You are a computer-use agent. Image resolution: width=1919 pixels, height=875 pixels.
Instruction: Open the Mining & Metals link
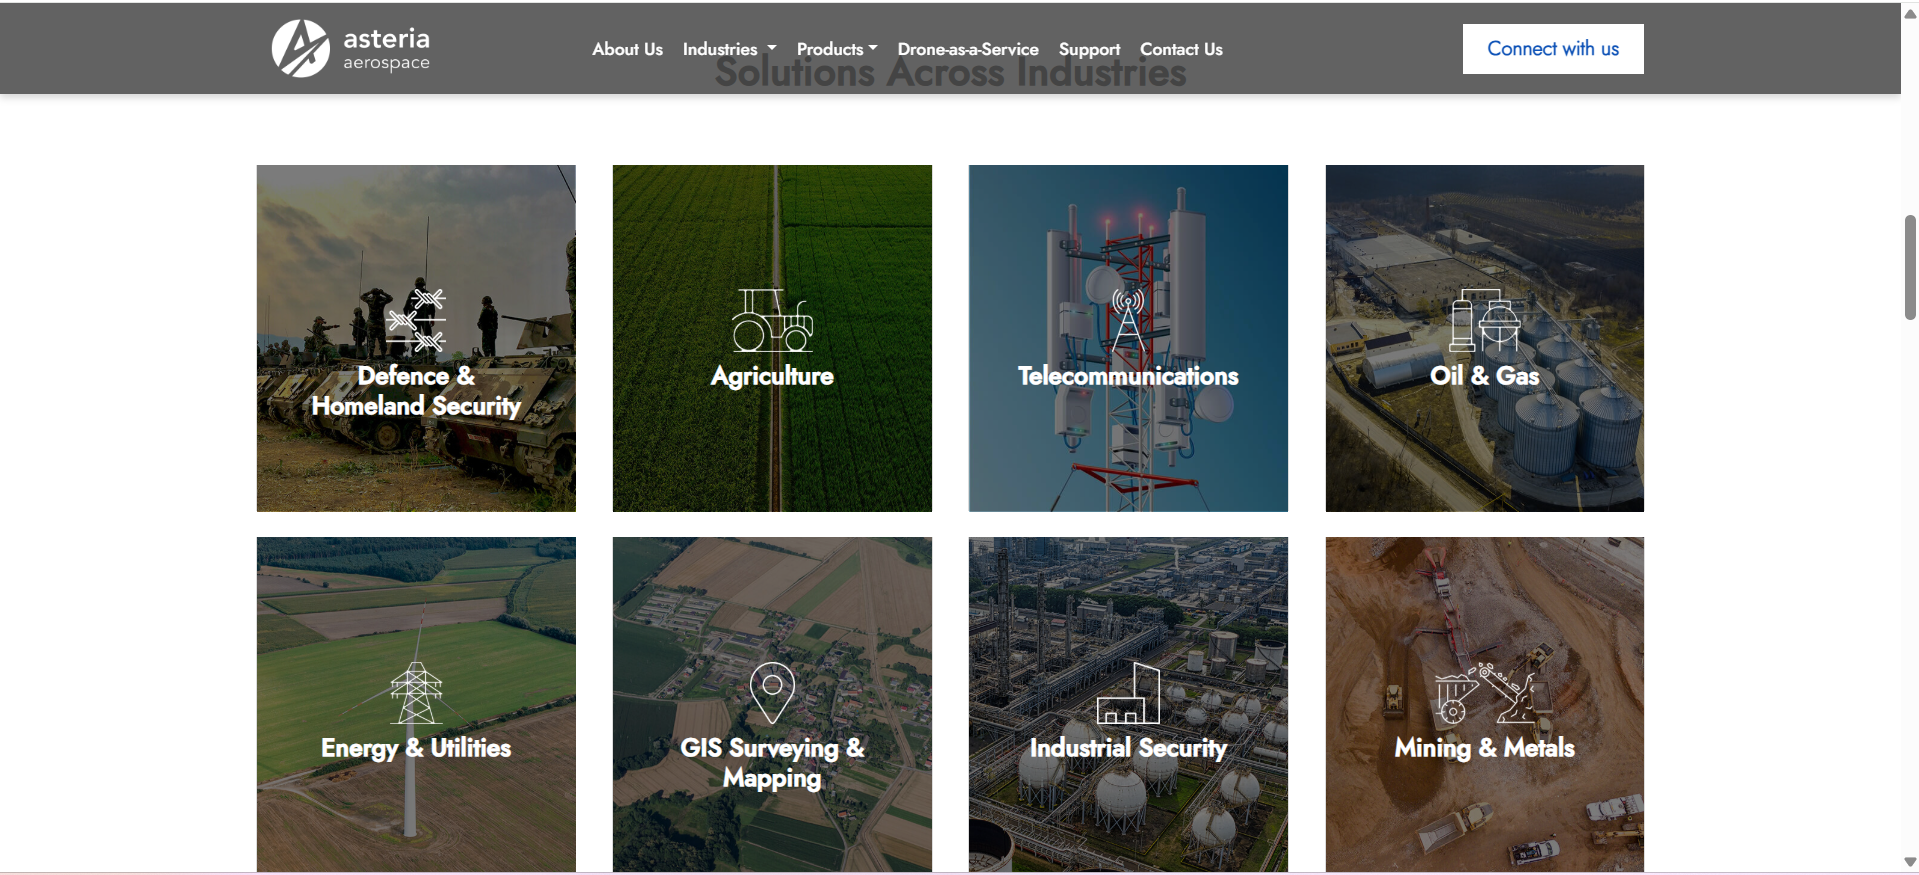click(1485, 748)
